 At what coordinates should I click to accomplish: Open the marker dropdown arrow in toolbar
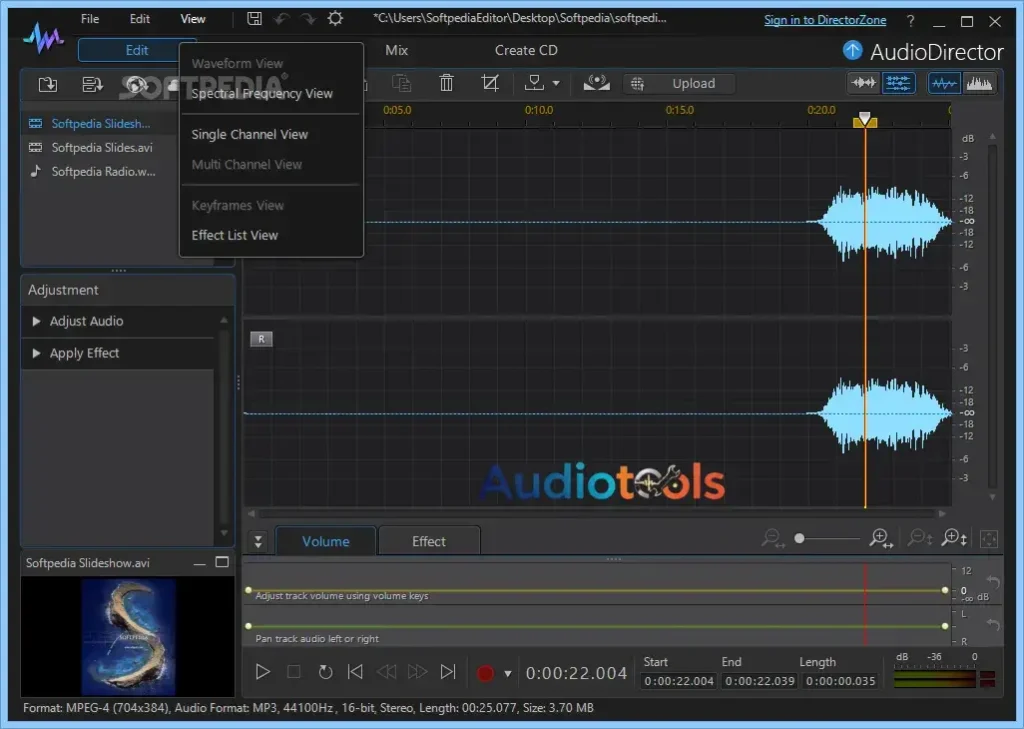pos(557,83)
